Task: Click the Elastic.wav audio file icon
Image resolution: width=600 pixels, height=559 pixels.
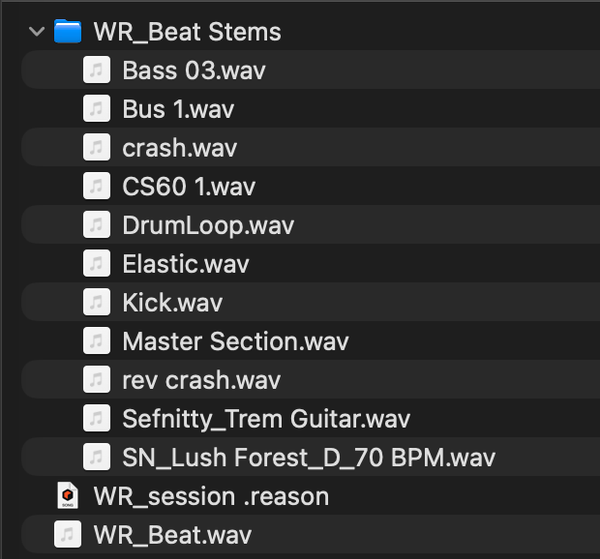Action: (x=97, y=264)
